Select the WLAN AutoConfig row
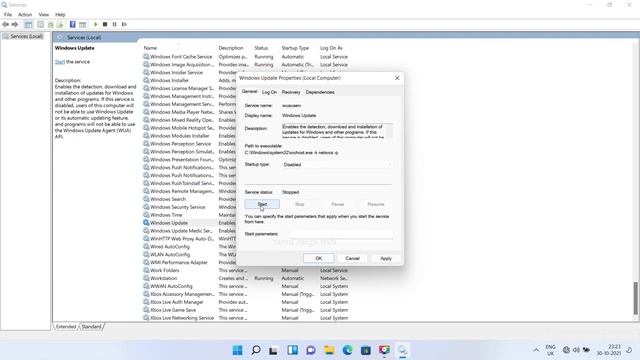 coord(170,255)
